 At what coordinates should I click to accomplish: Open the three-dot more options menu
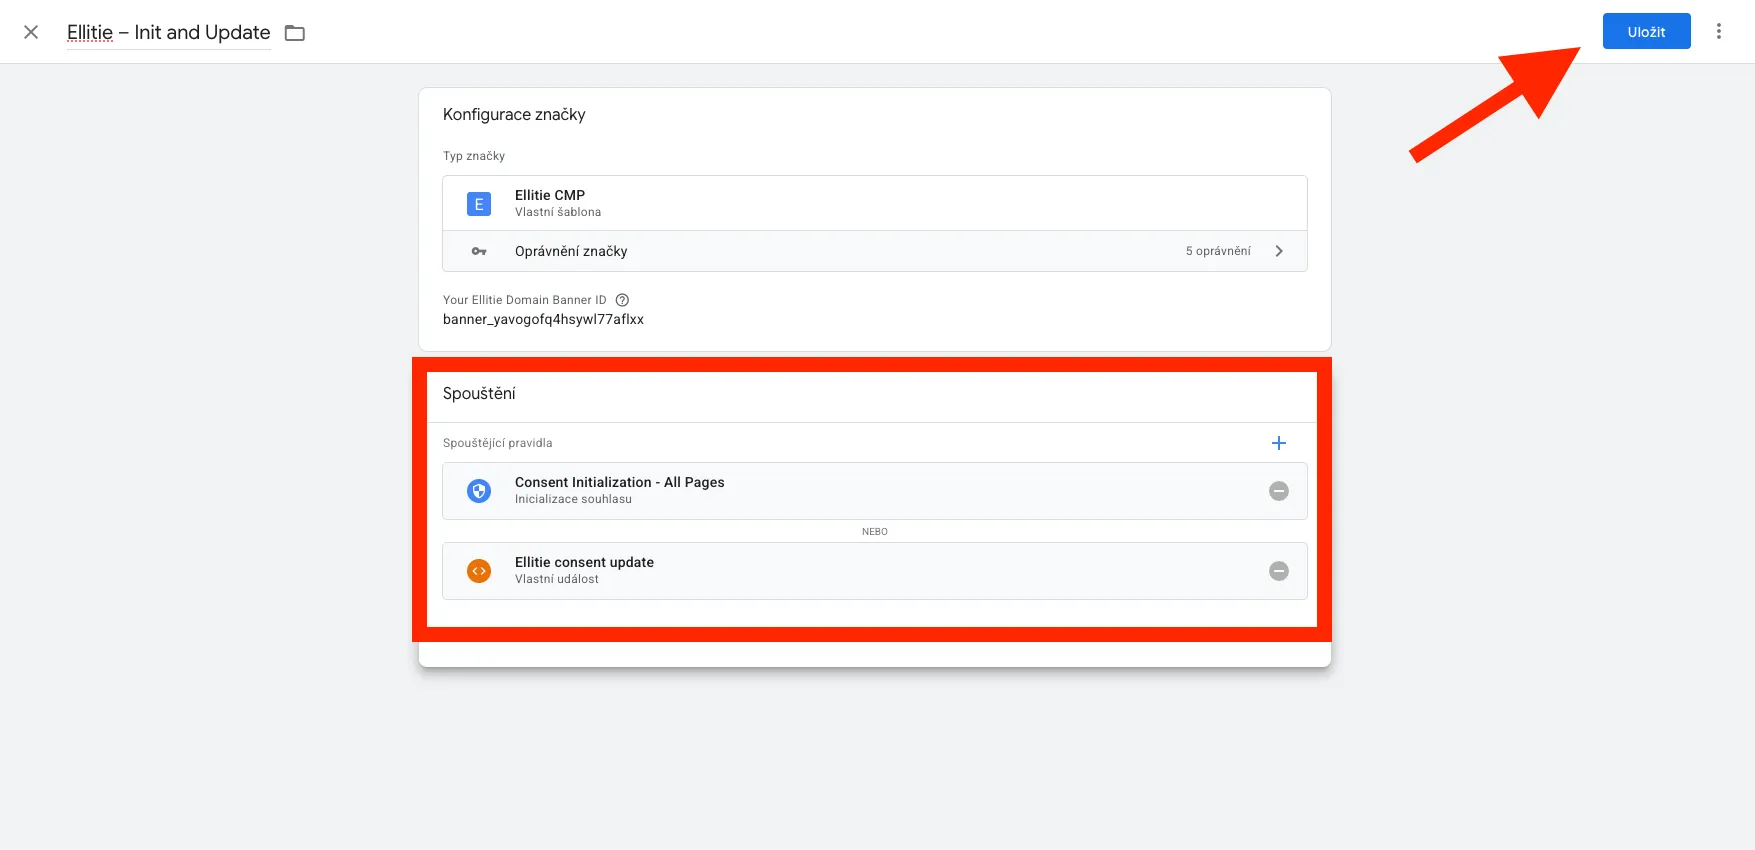pos(1719,31)
